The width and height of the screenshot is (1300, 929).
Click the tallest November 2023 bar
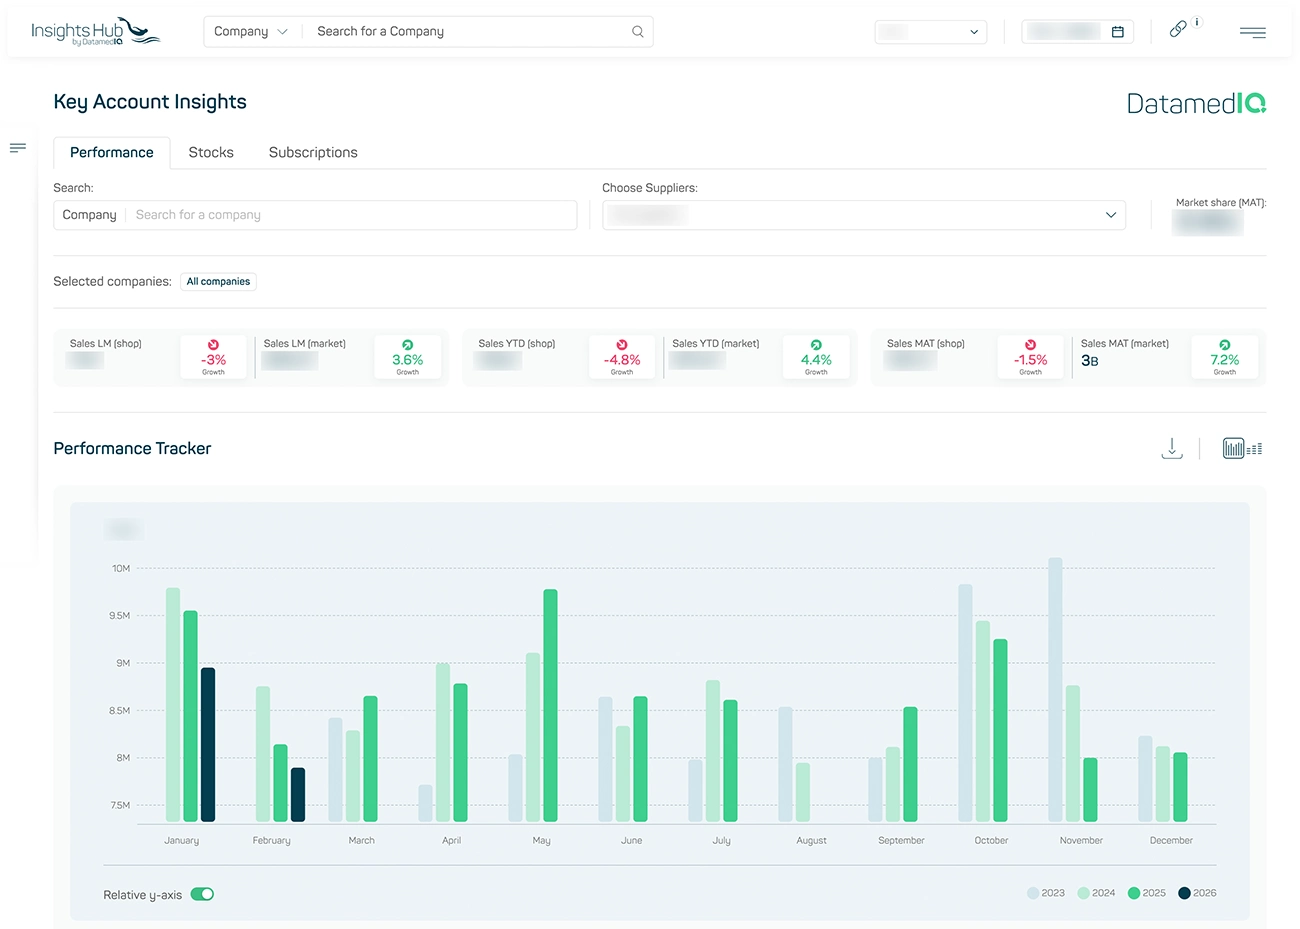point(1055,690)
